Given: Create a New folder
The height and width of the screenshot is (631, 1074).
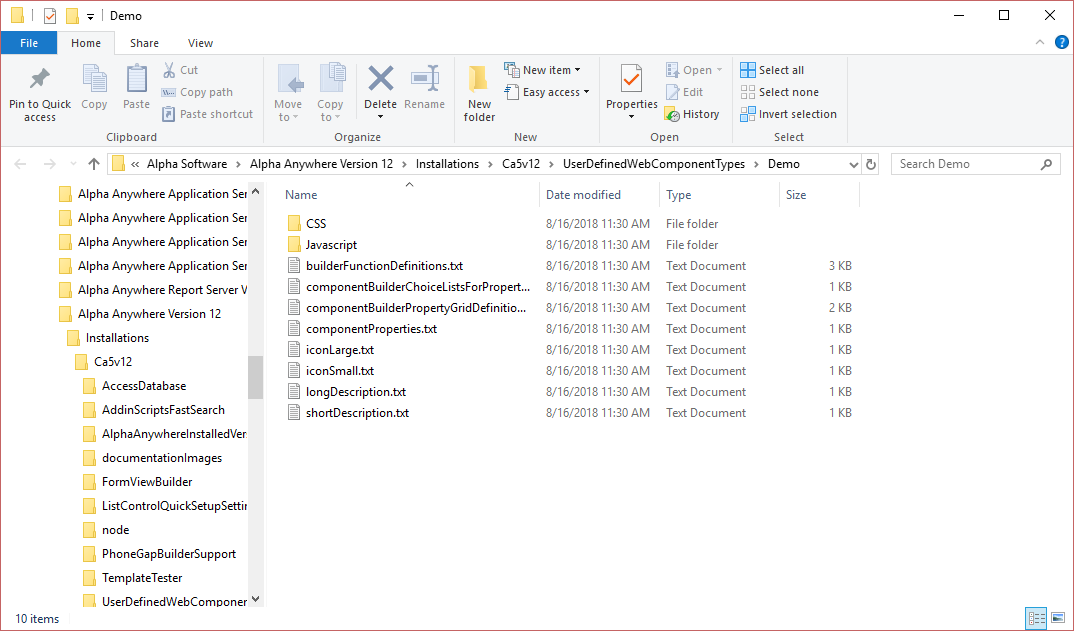Looking at the screenshot, I should click(x=479, y=92).
